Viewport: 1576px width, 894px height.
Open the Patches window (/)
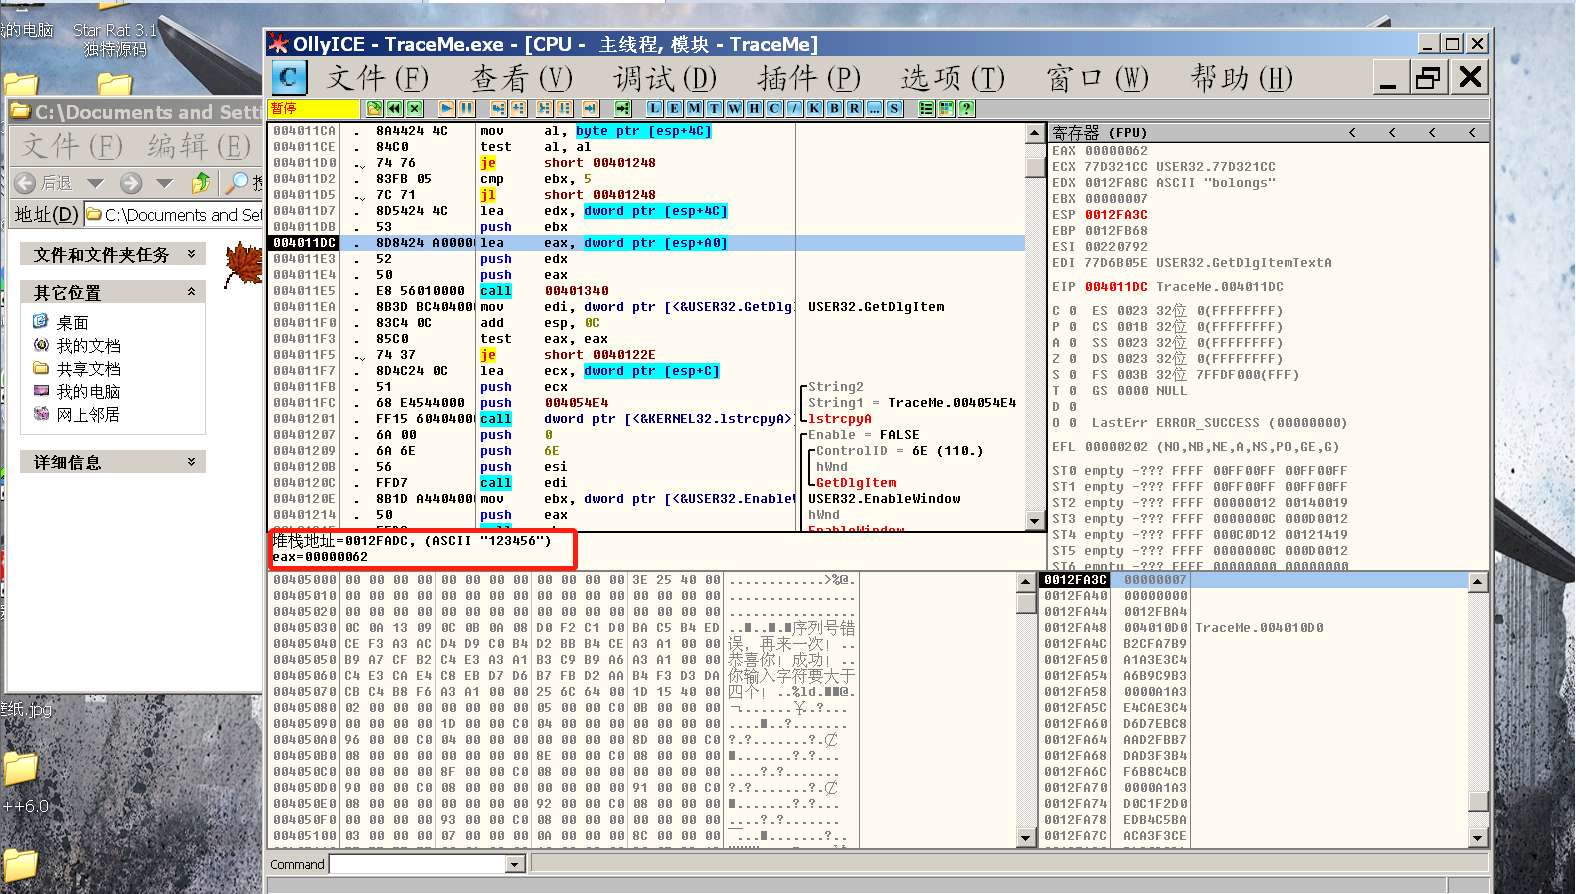pyautogui.click(x=795, y=108)
